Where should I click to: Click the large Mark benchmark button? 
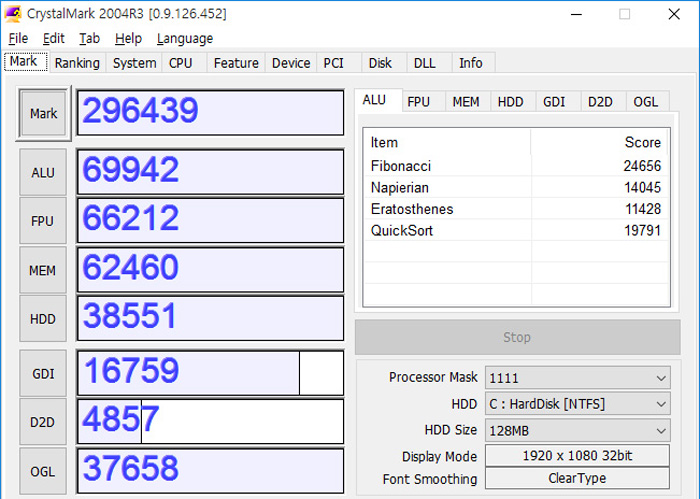pyautogui.click(x=43, y=113)
